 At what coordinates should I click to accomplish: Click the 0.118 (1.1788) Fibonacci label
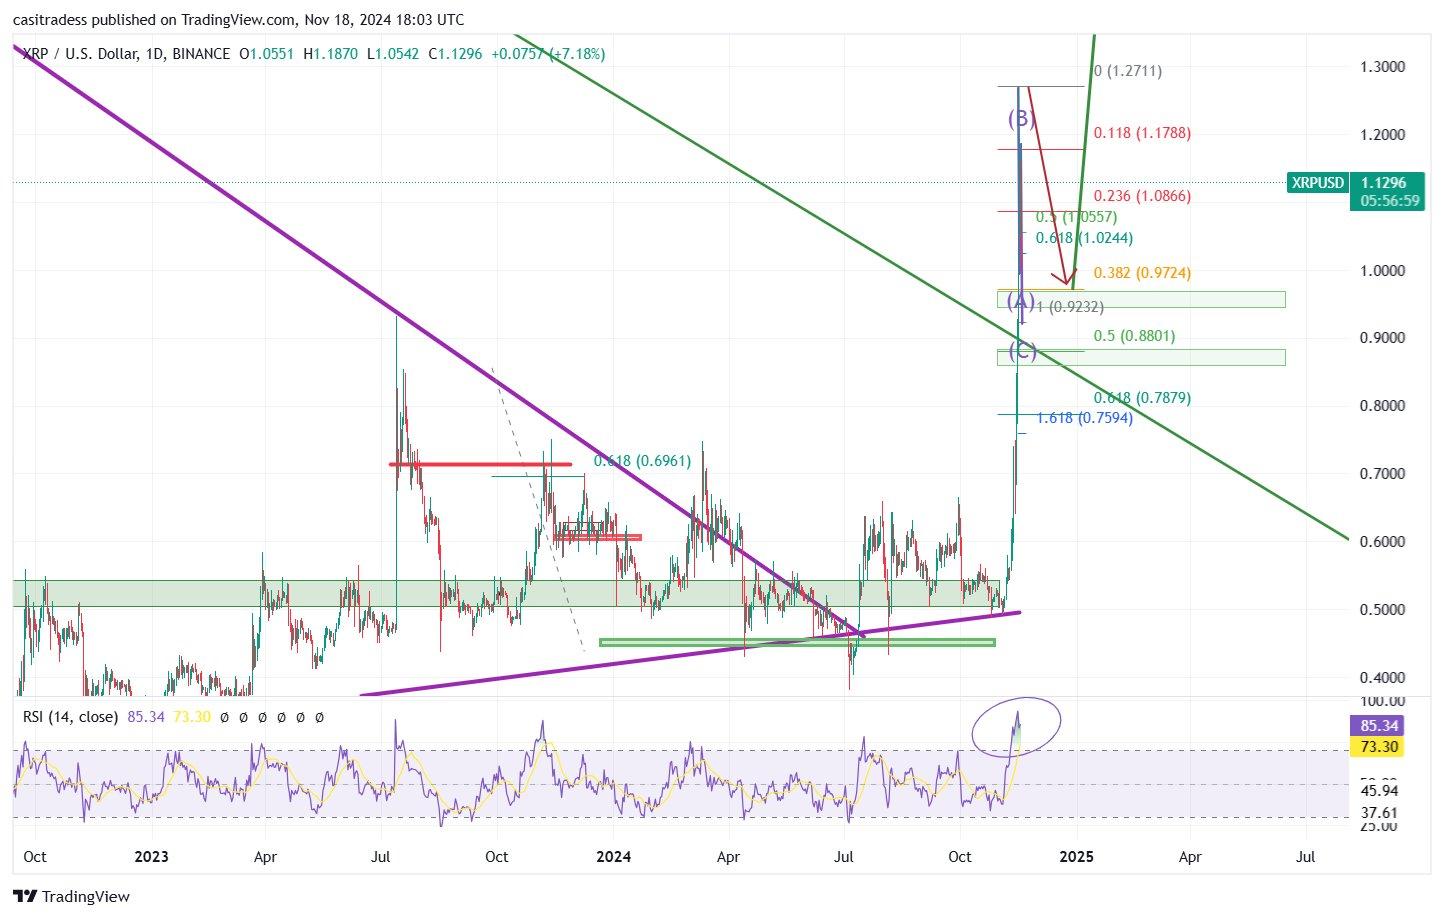1142,133
